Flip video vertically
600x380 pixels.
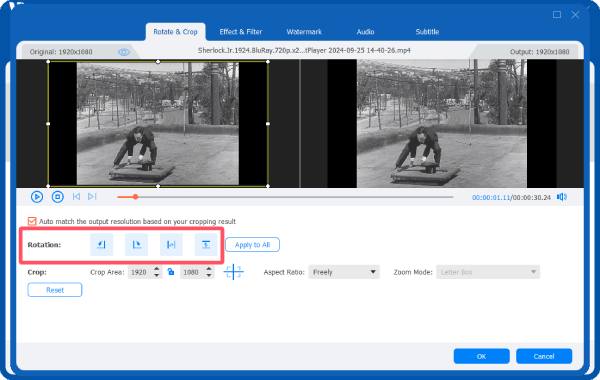206,245
